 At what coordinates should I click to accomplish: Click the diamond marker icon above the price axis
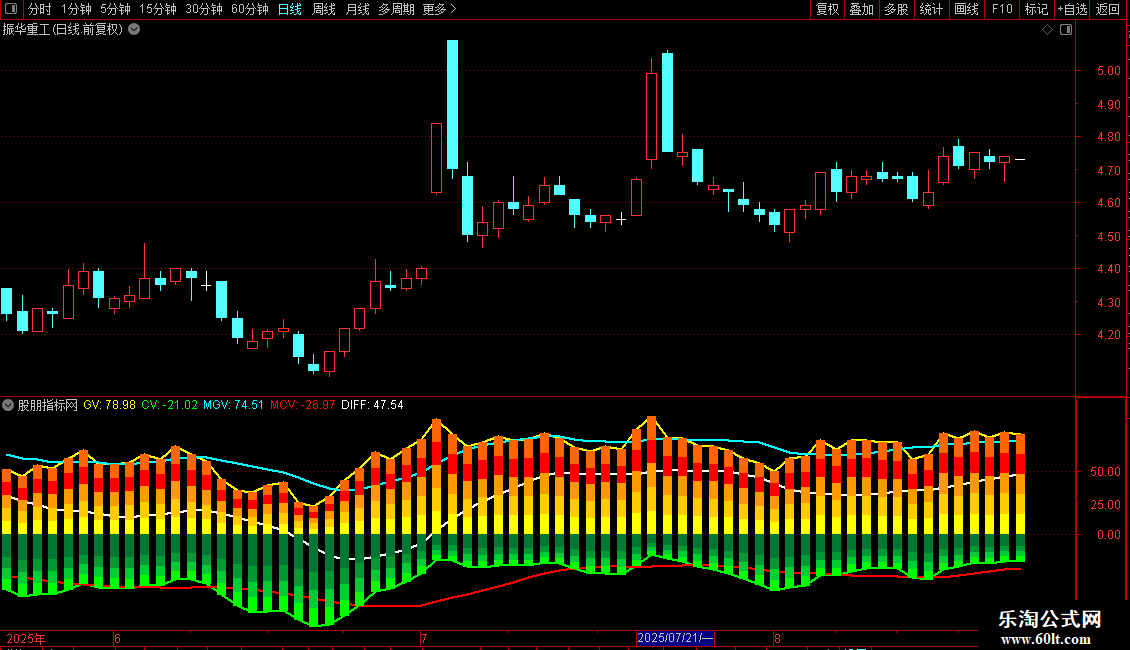(x=1048, y=30)
